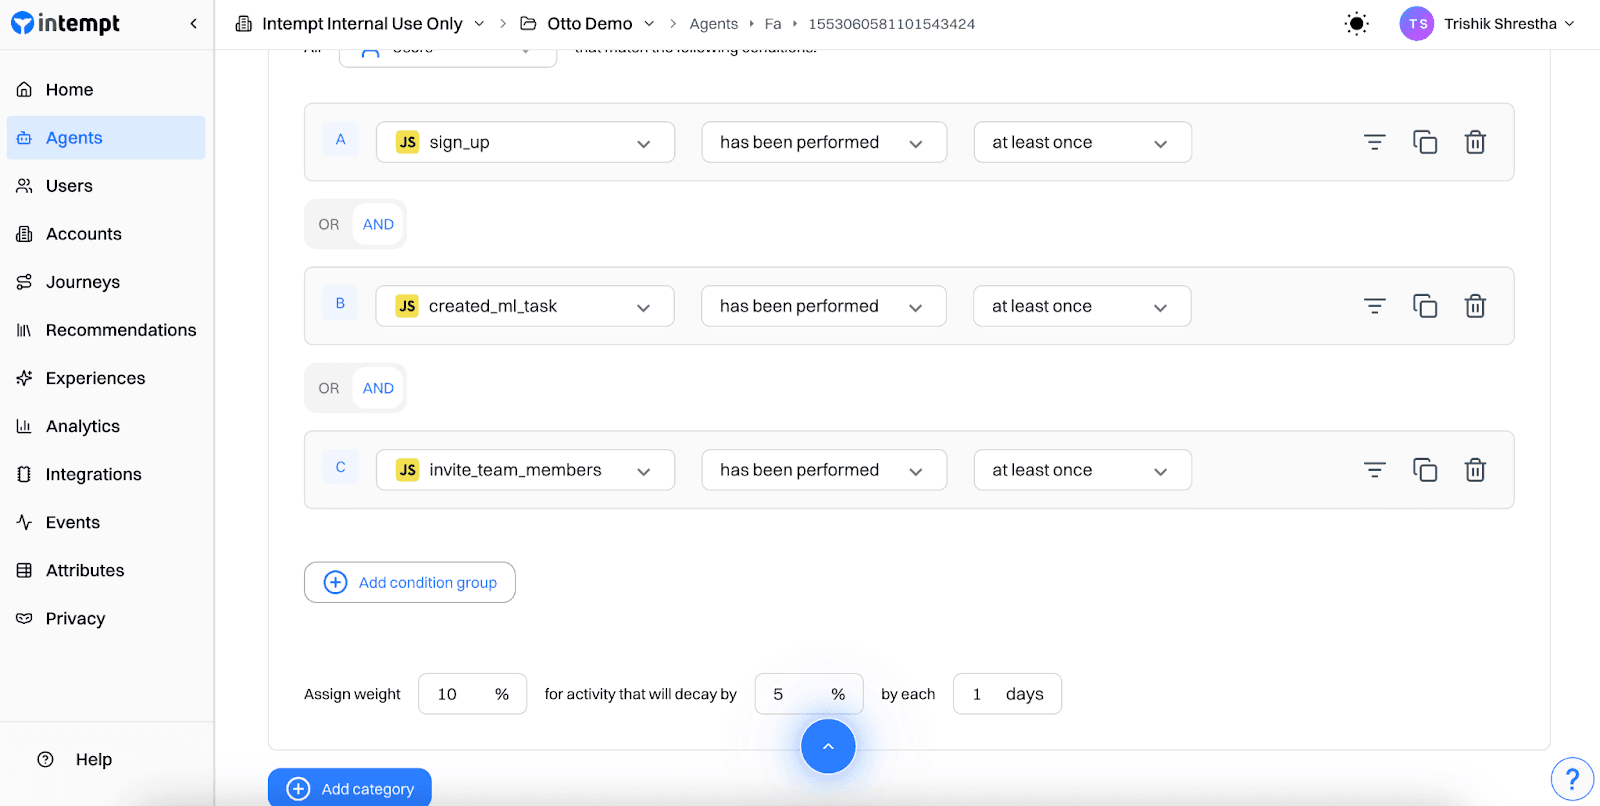Open the Analytics sidebar item
The image size is (1600, 806).
point(82,426)
